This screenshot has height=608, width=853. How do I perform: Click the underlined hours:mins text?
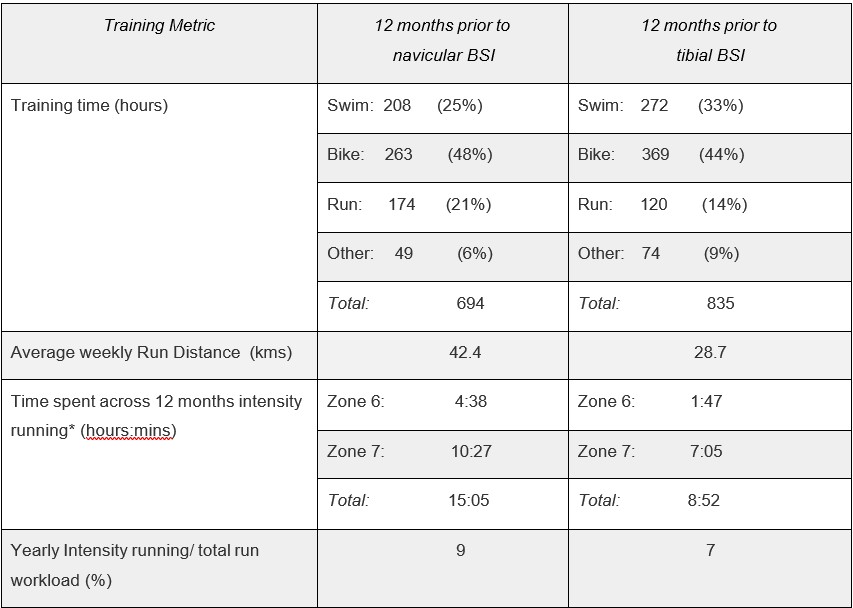(128, 431)
